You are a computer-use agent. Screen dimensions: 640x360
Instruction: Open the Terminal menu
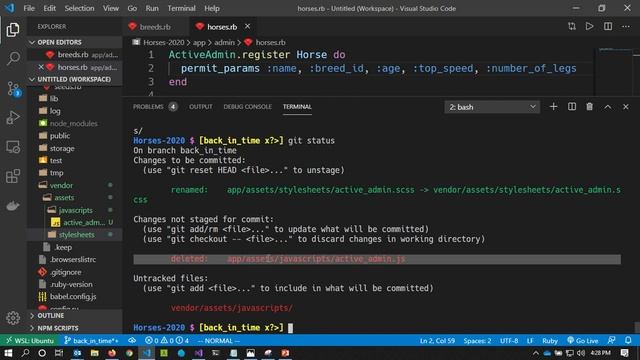181,8
